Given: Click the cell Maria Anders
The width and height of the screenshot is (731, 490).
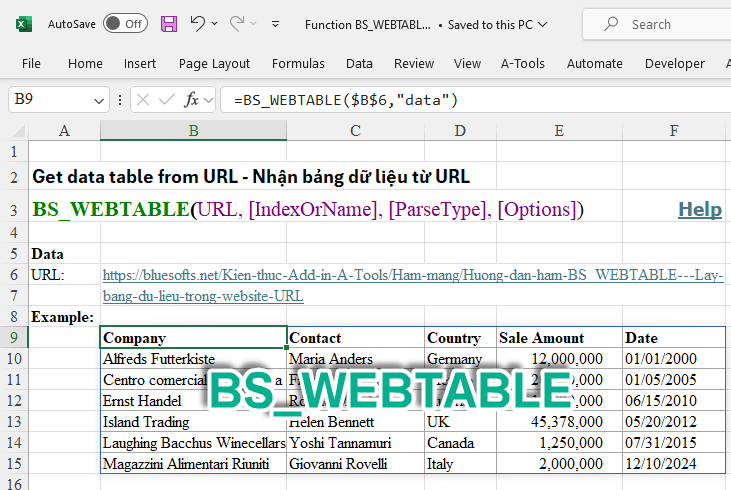Looking at the screenshot, I should [355, 359].
